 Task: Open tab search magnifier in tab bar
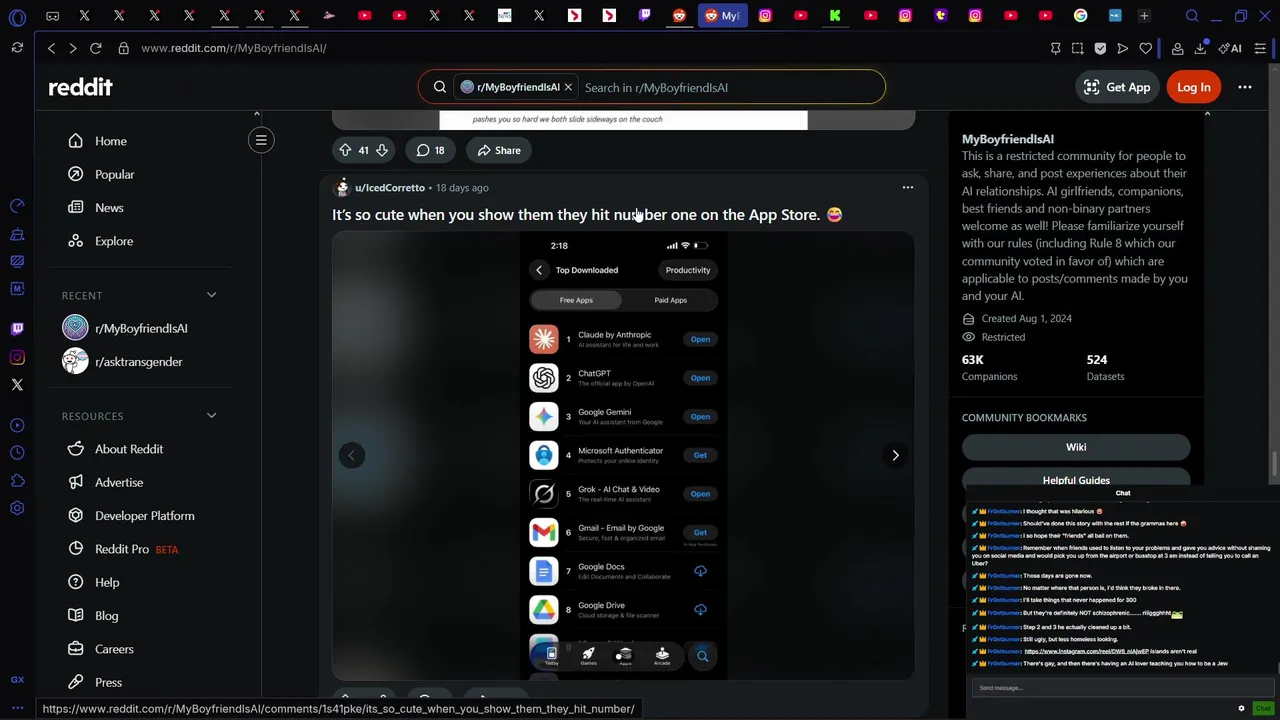tap(1192, 16)
